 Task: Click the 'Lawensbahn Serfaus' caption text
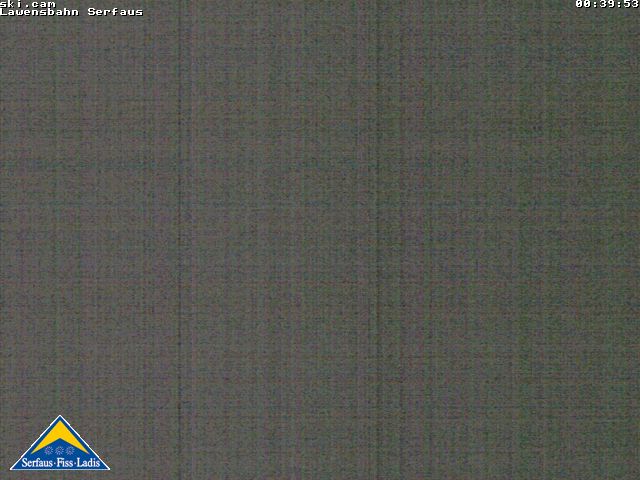[71, 12]
